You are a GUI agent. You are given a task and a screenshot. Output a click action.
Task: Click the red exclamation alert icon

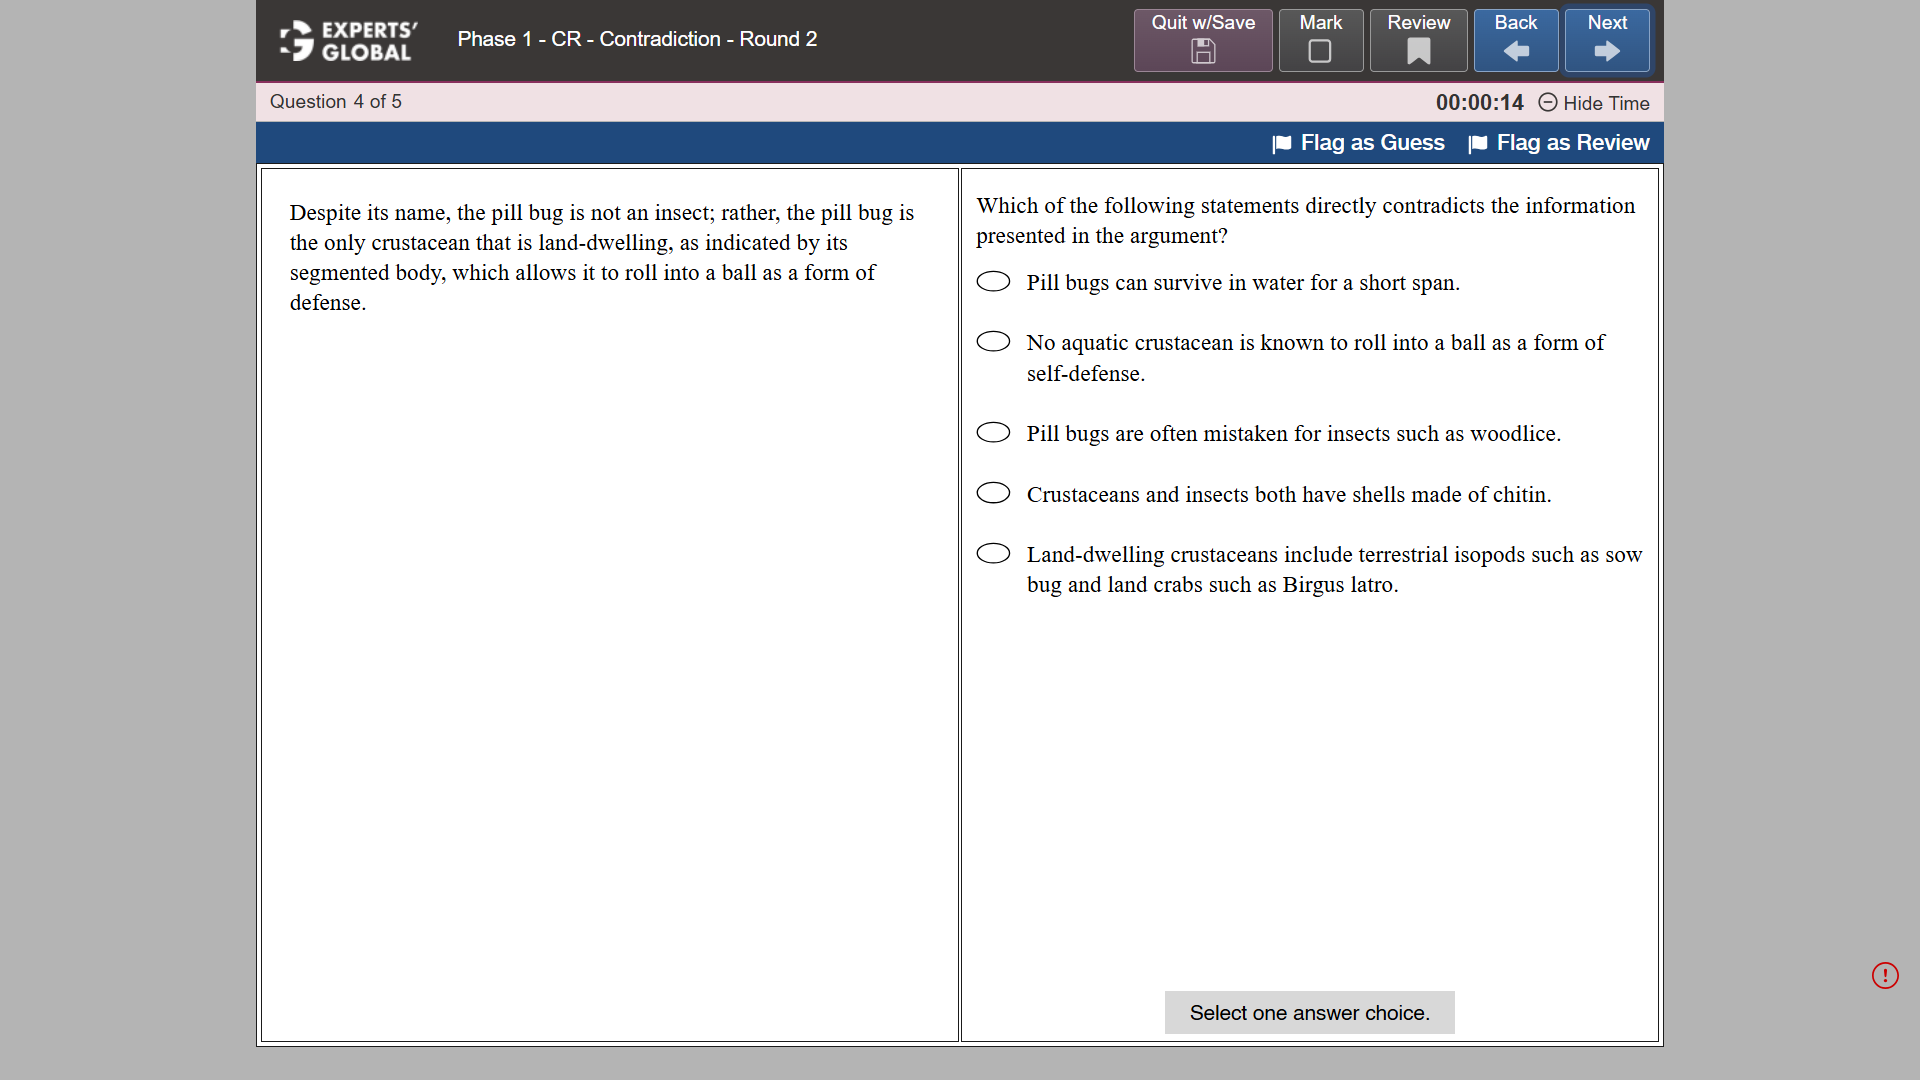pos(1886,975)
